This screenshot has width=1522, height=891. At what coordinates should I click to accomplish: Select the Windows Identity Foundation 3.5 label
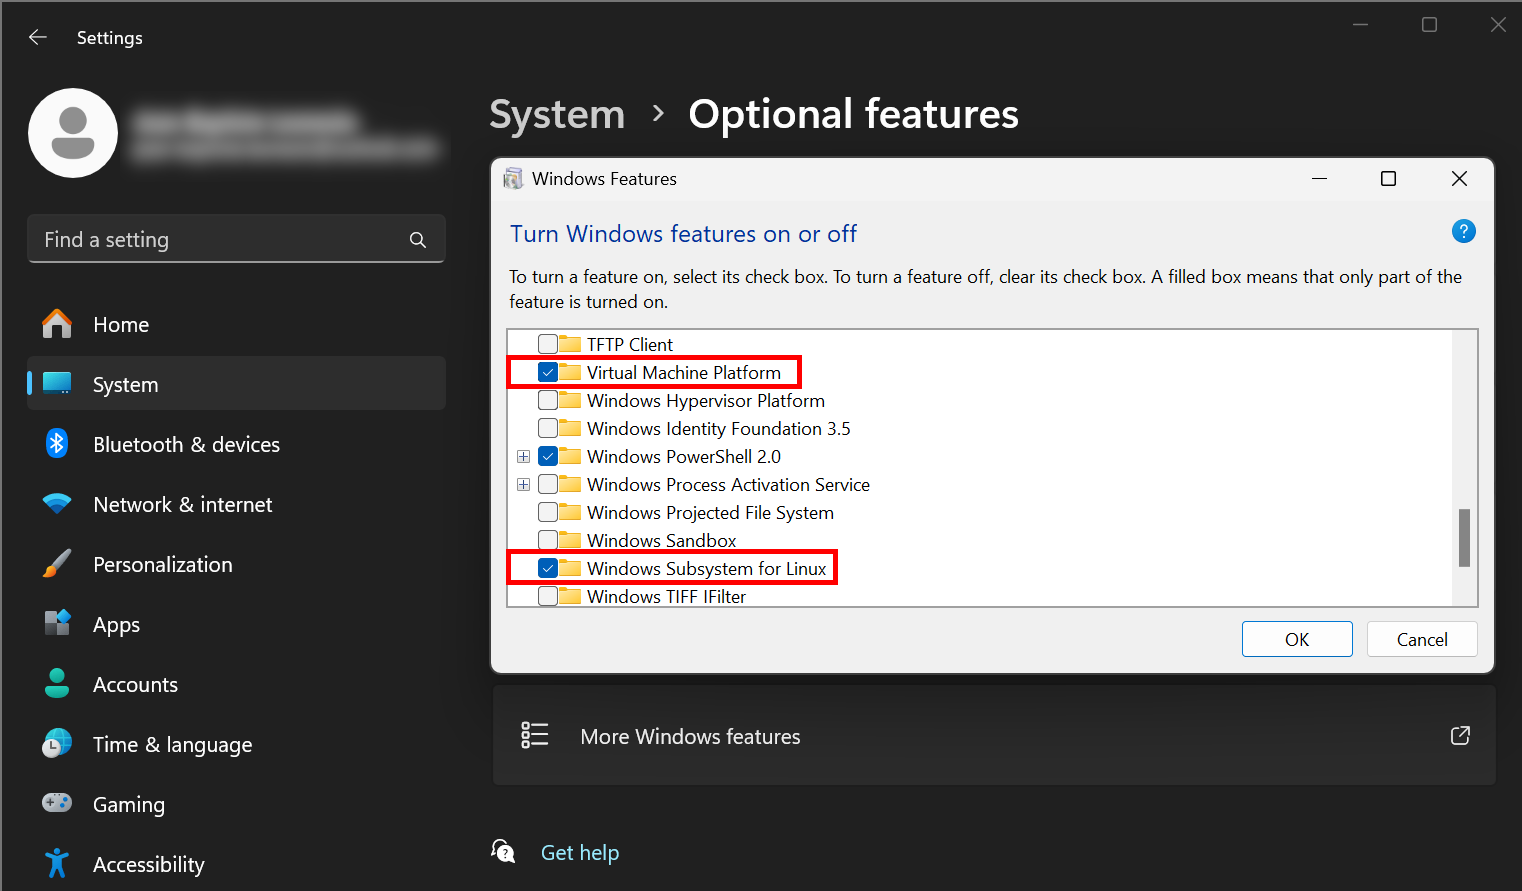[718, 428]
